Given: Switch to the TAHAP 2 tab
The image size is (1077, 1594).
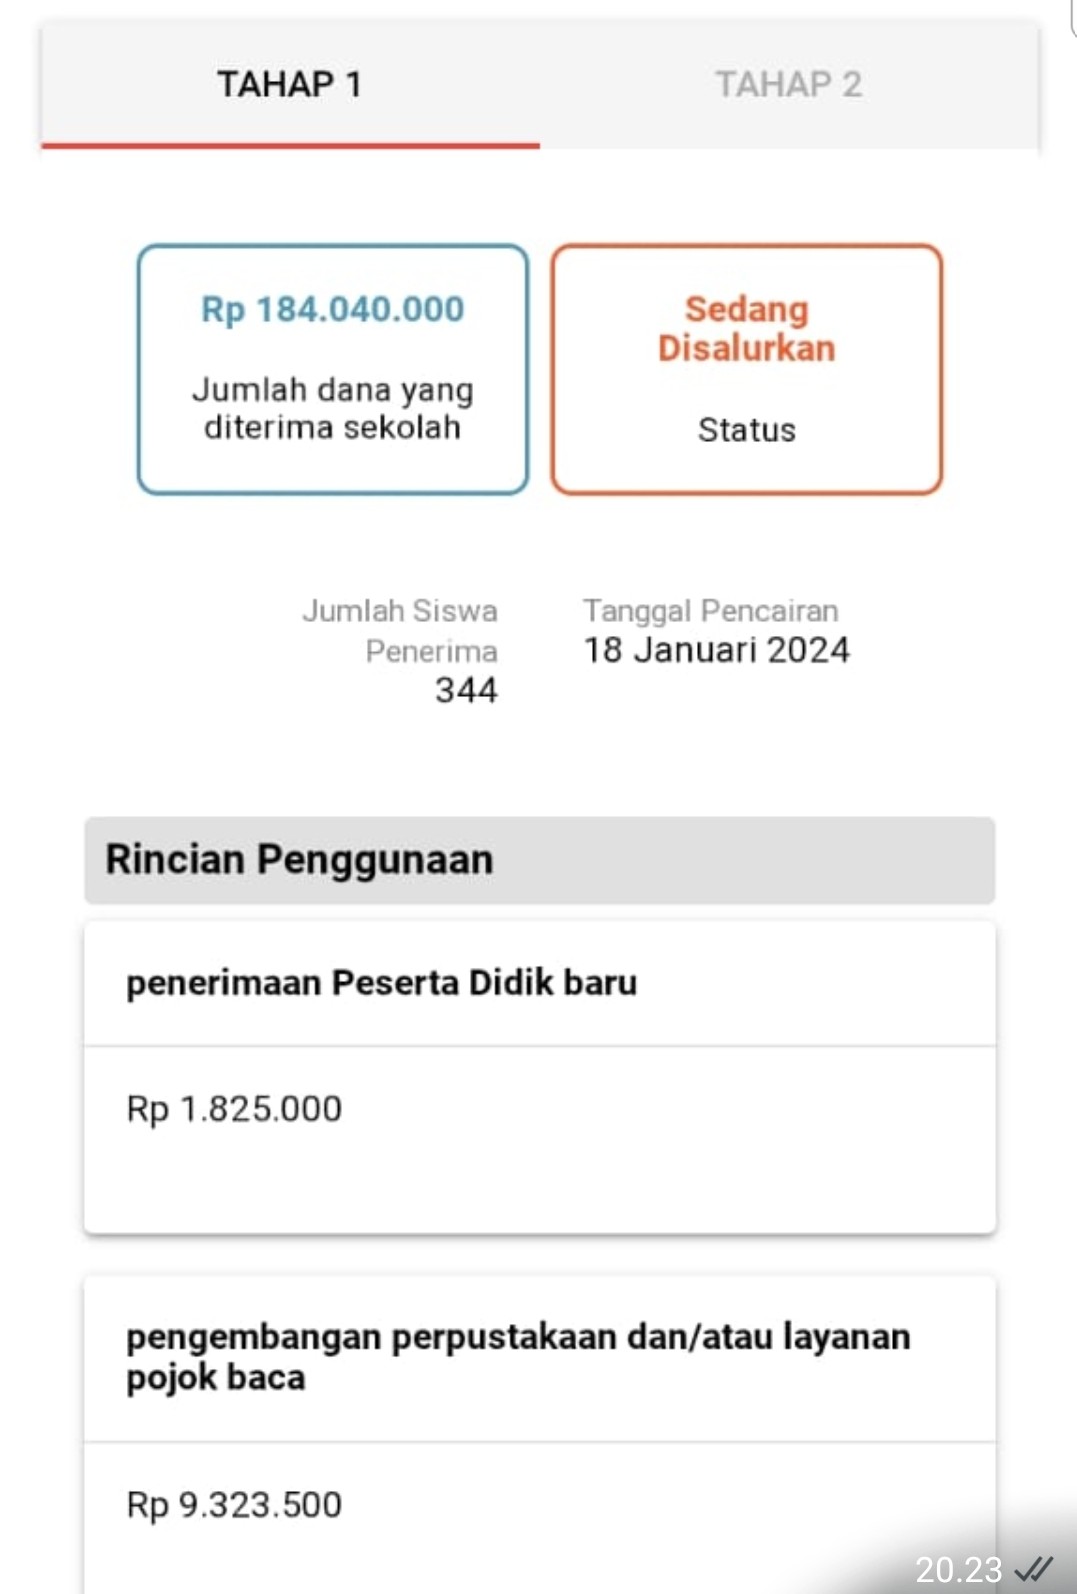Looking at the screenshot, I should coord(788,85).
